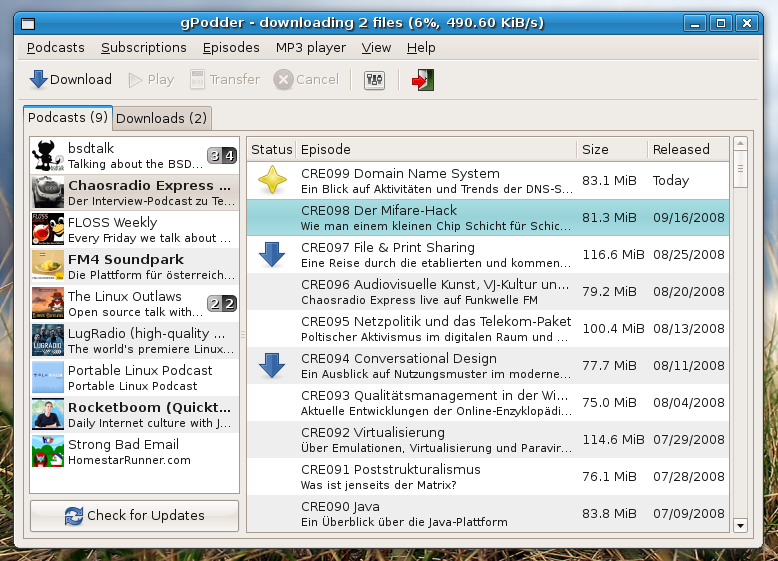The height and width of the screenshot is (561, 778).
Task: Open preferences via the mixer sliders icon
Action: [374, 80]
